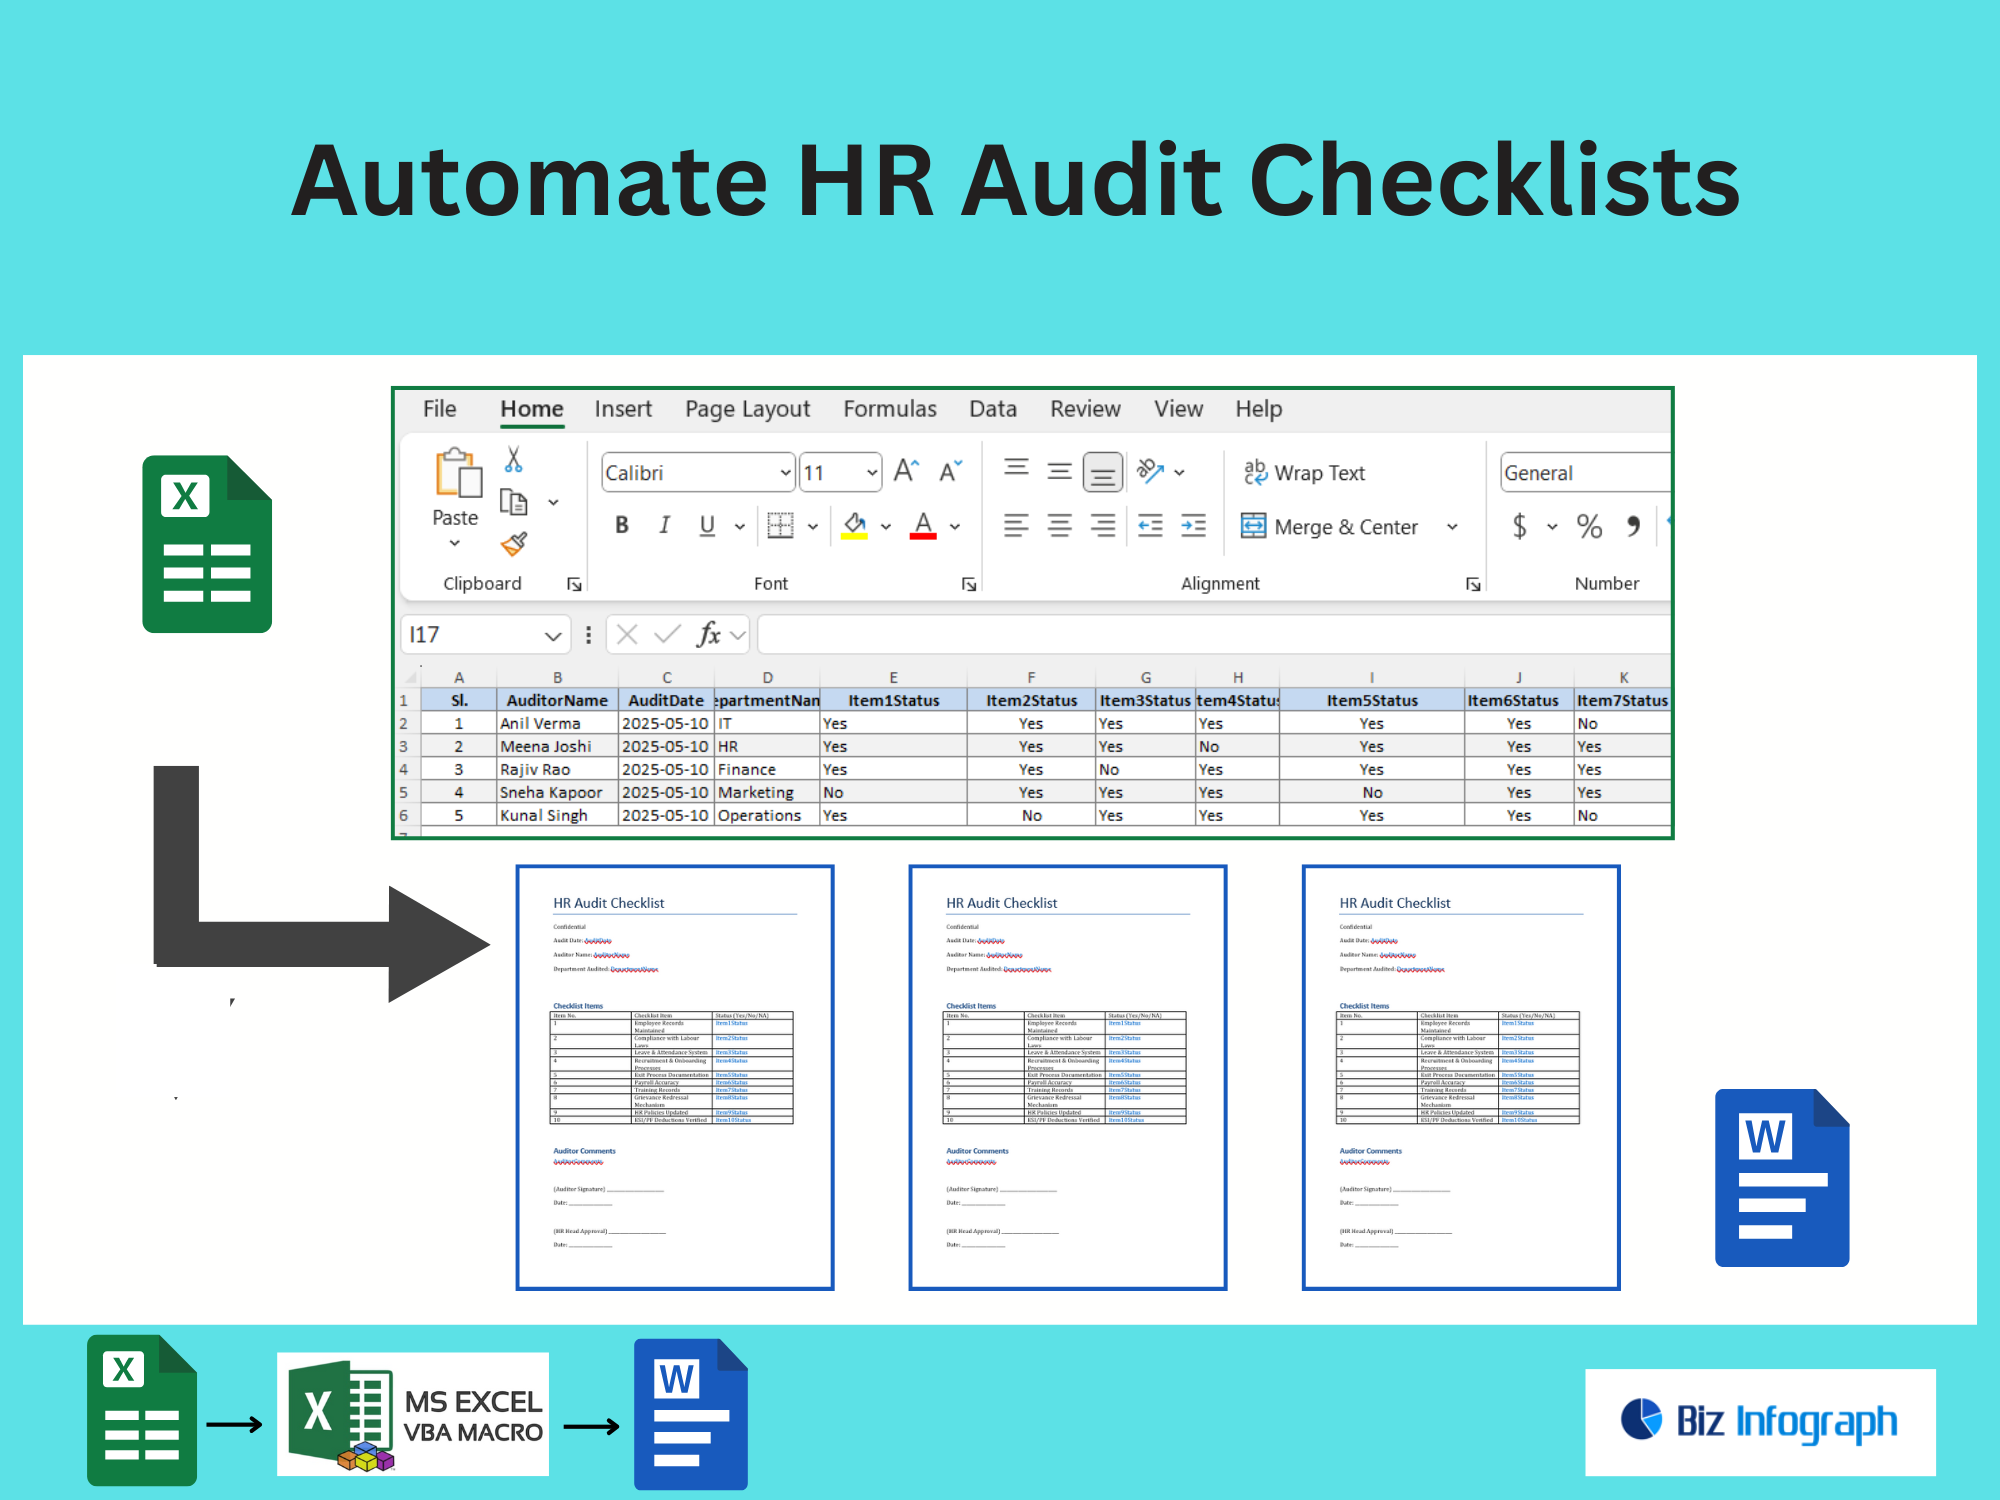Viewport: 2000px width, 1500px height.
Task: Open Alignment settings dialog launcher
Action: [x=1473, y=584]
